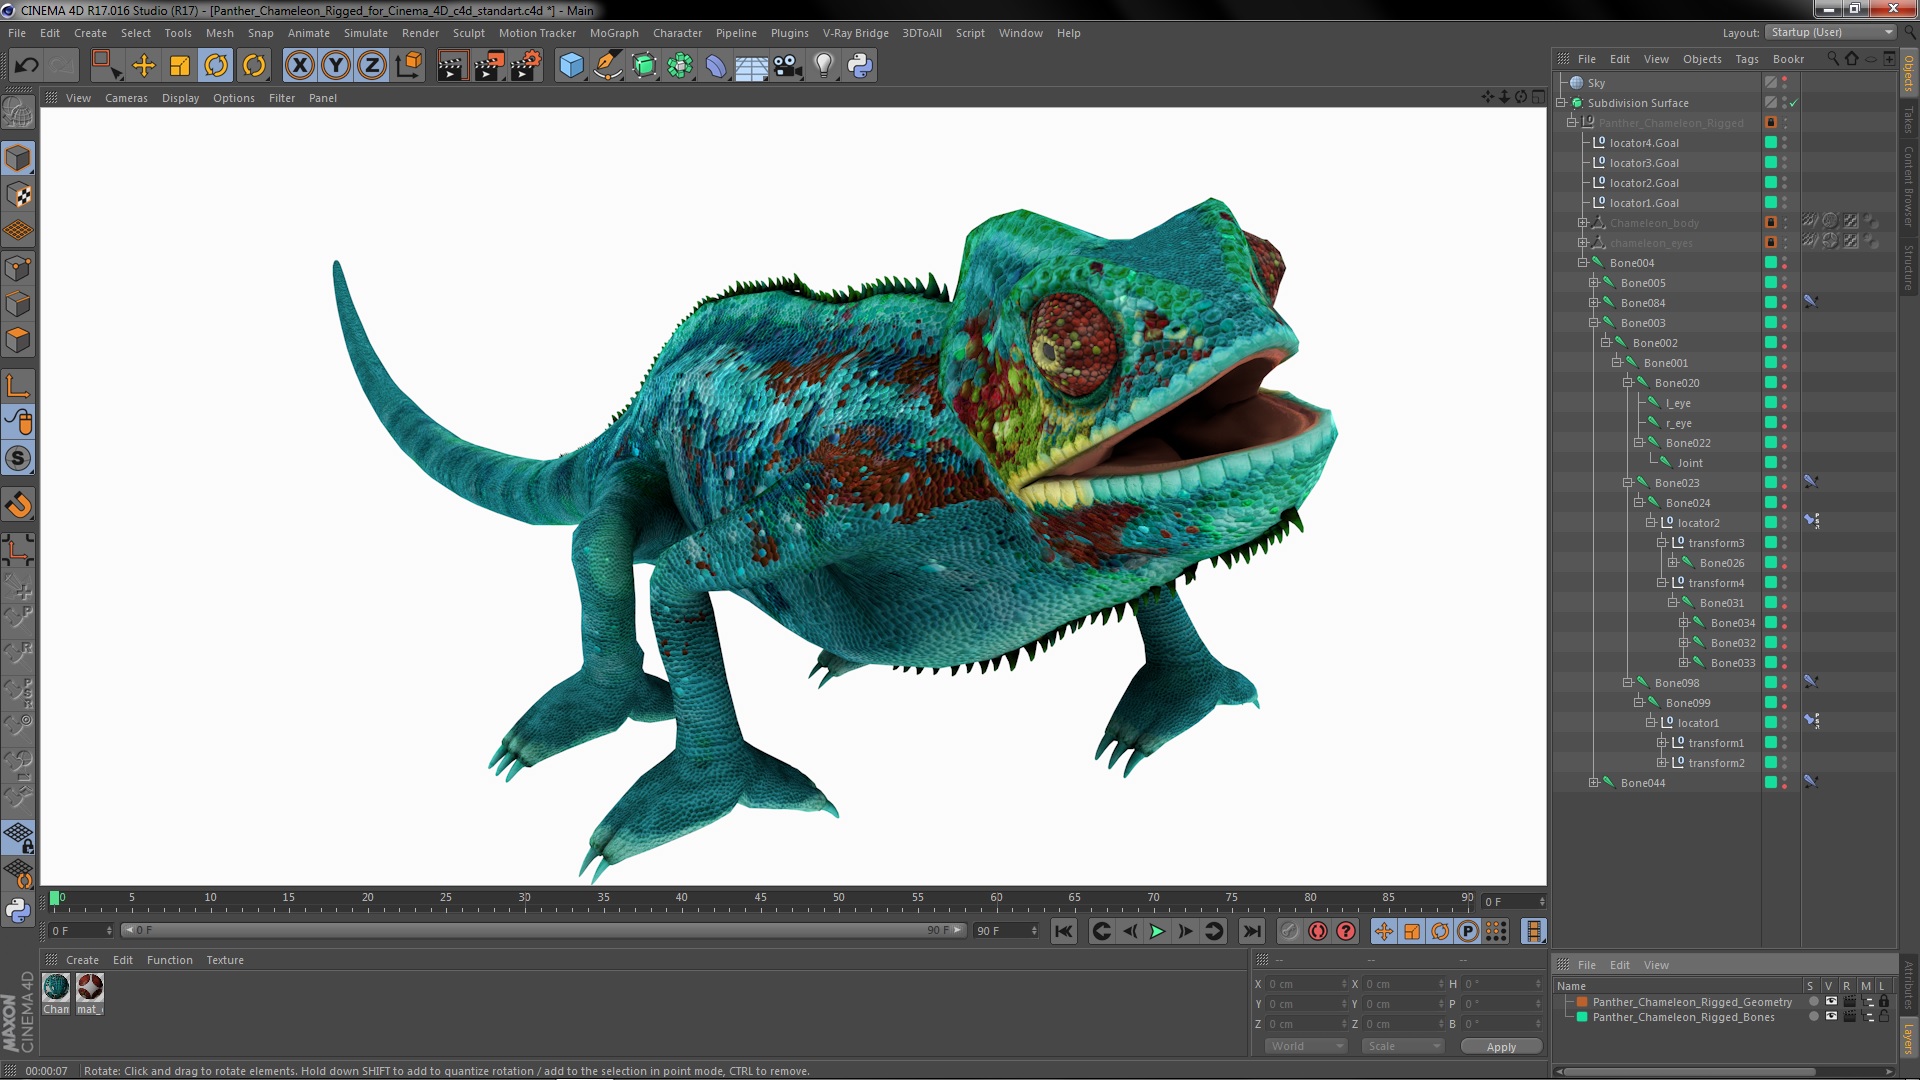Click Apply in coordinates panel
The height and width of the screenshot is (1080, 1920).
(x=1501, y=1047)
